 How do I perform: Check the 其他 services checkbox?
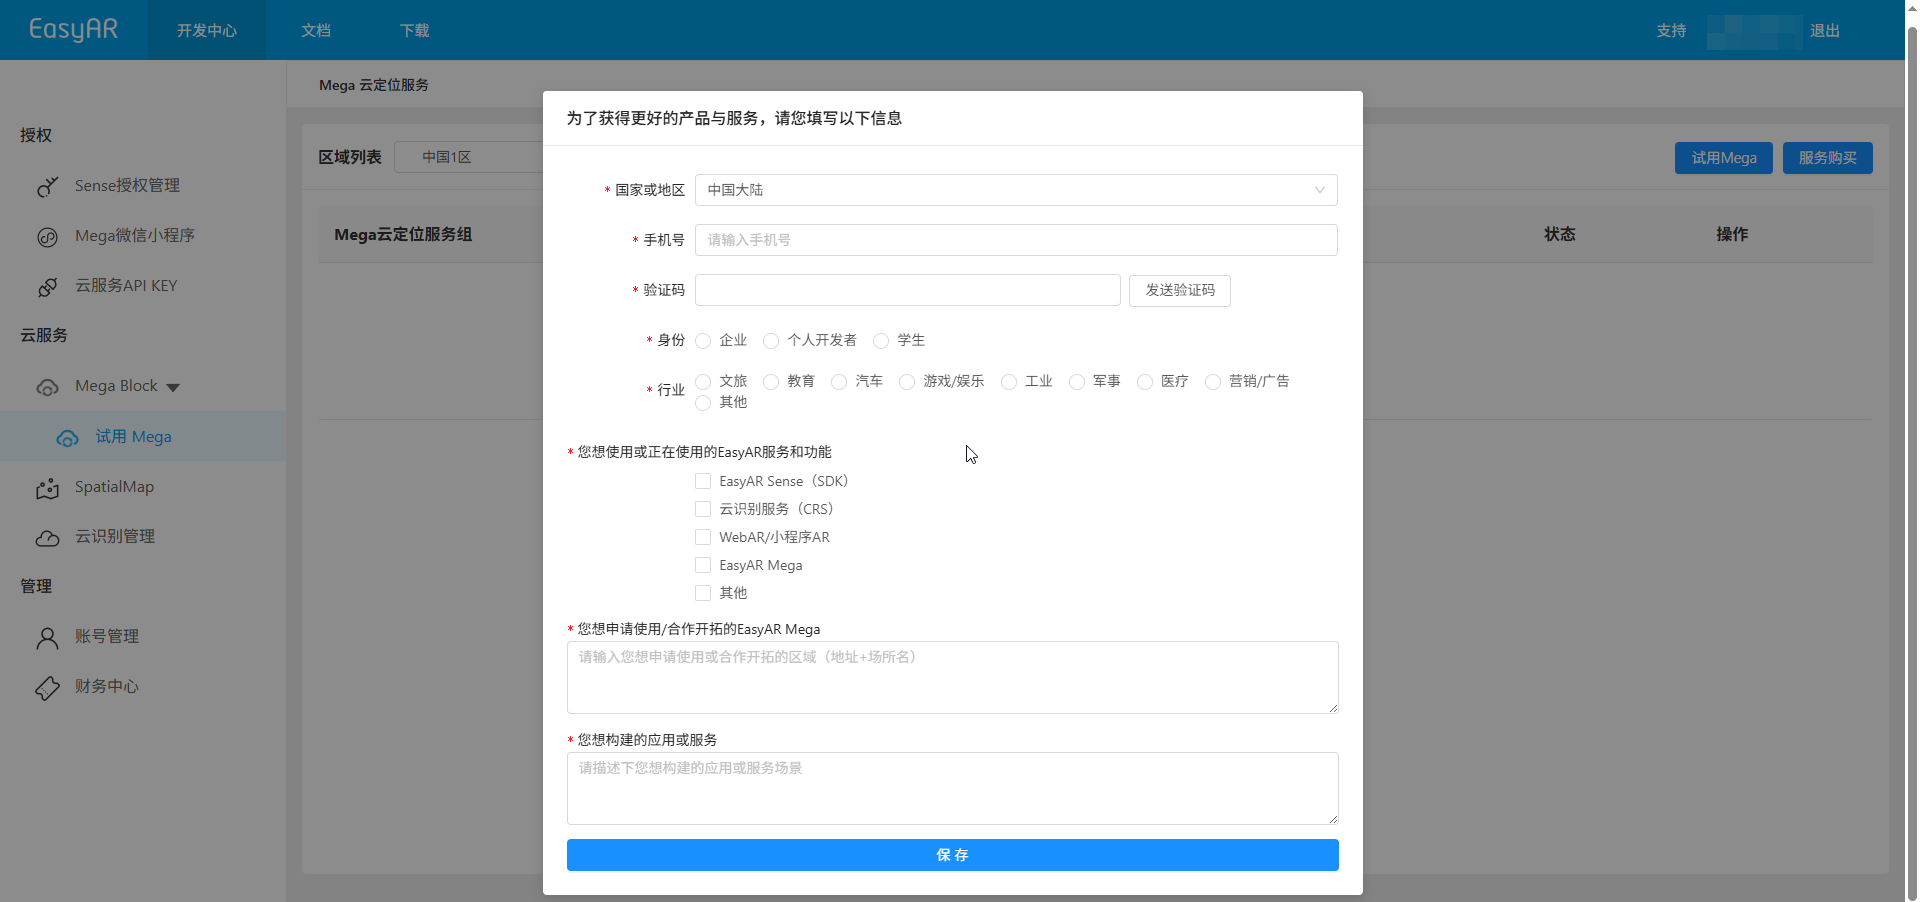pos(703,593)
